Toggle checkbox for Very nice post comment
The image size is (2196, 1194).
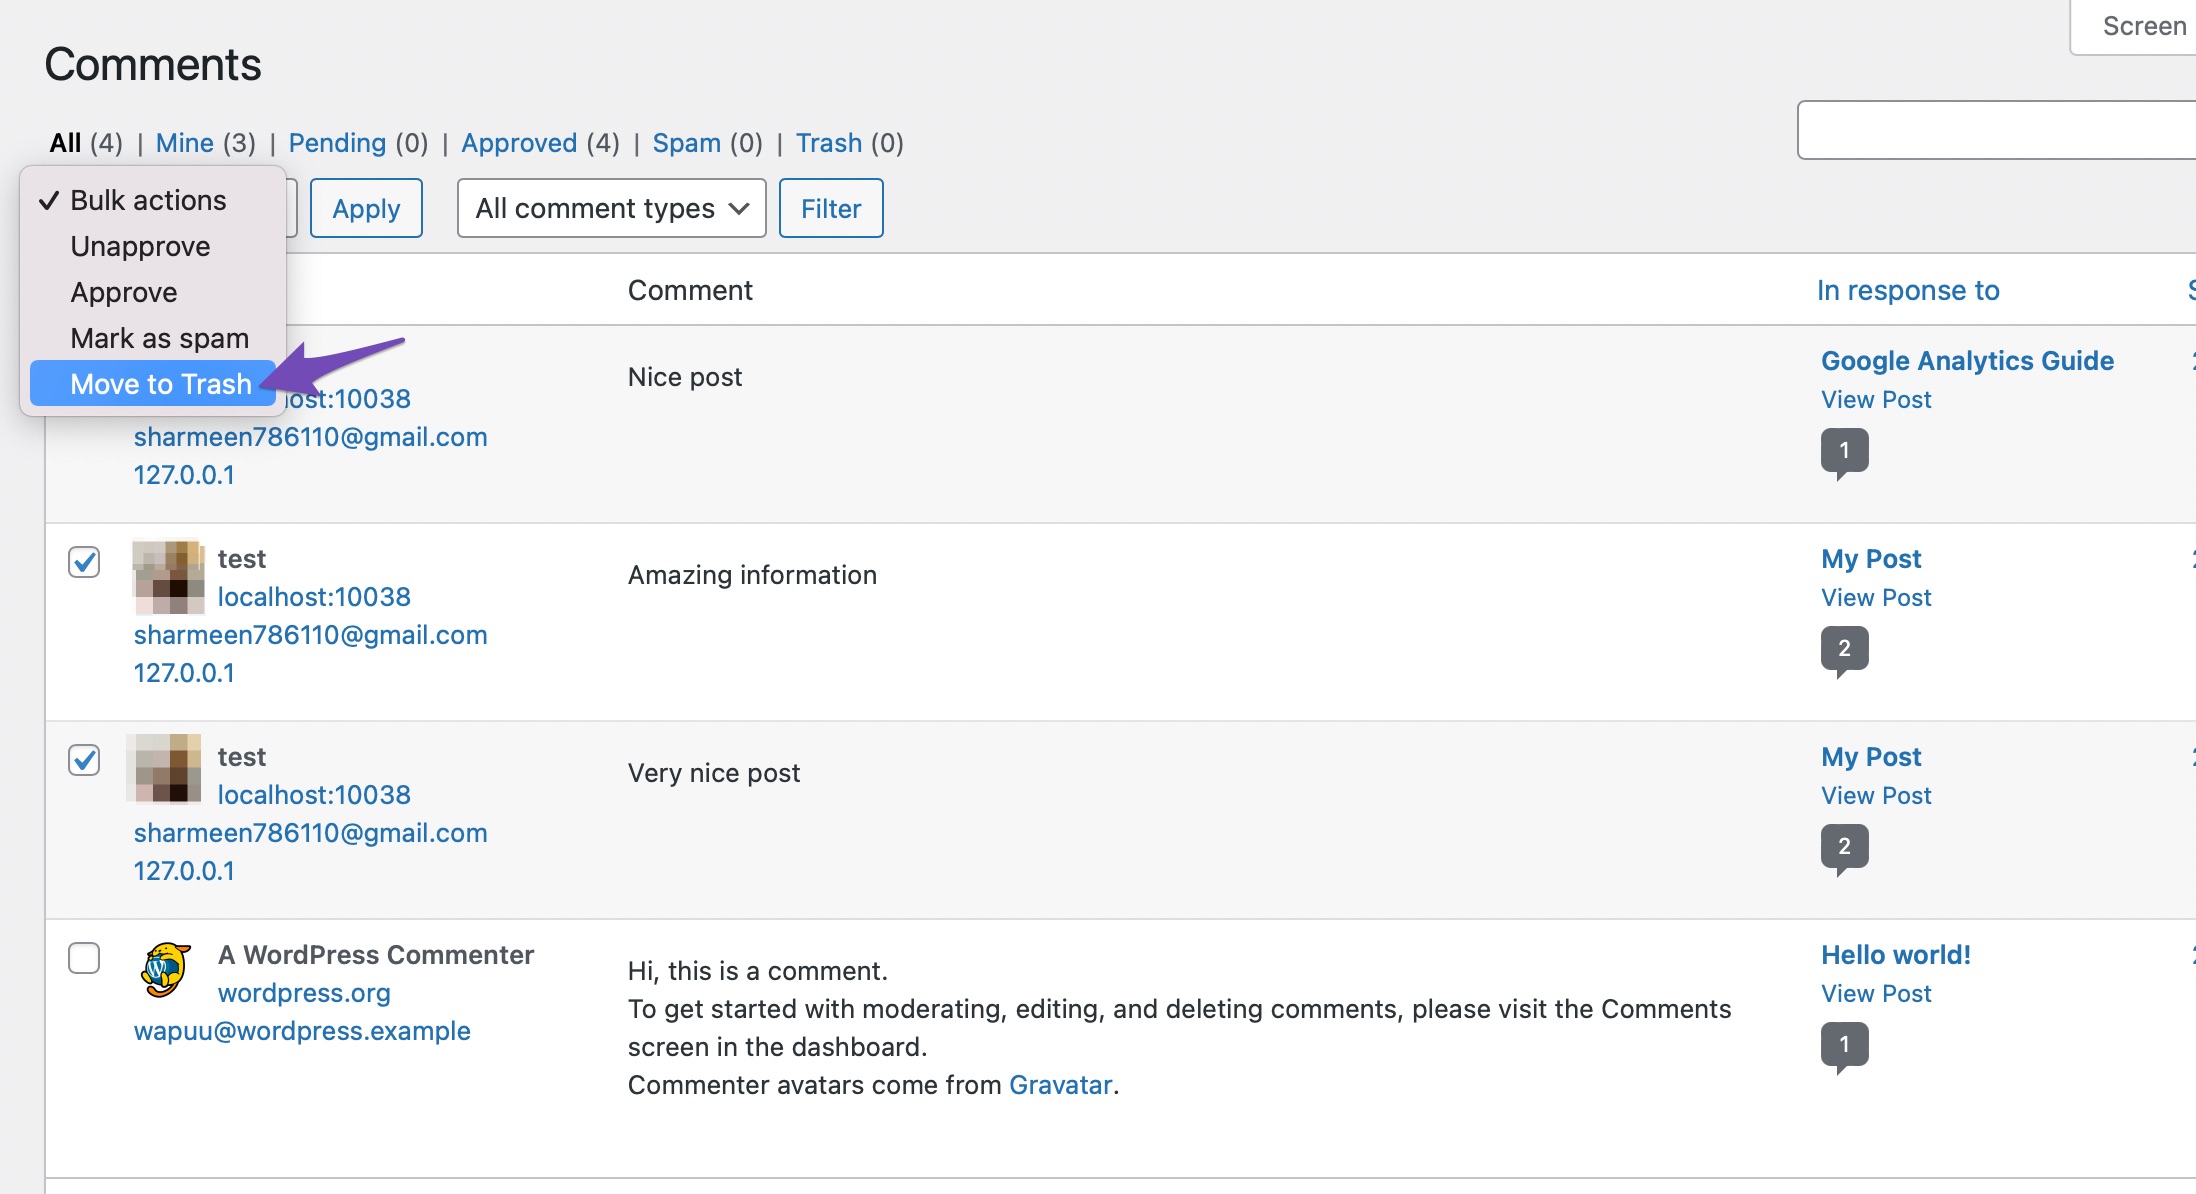click(84, 762)
